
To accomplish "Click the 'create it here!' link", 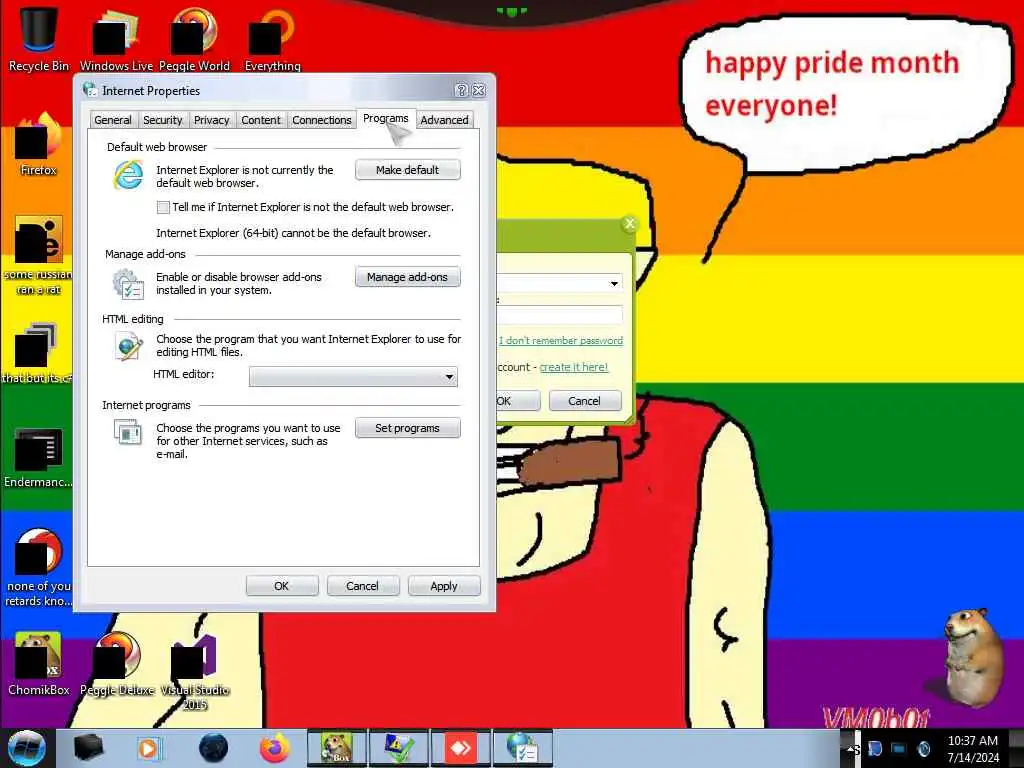I will pyautogui.click(x=573, y=367).
